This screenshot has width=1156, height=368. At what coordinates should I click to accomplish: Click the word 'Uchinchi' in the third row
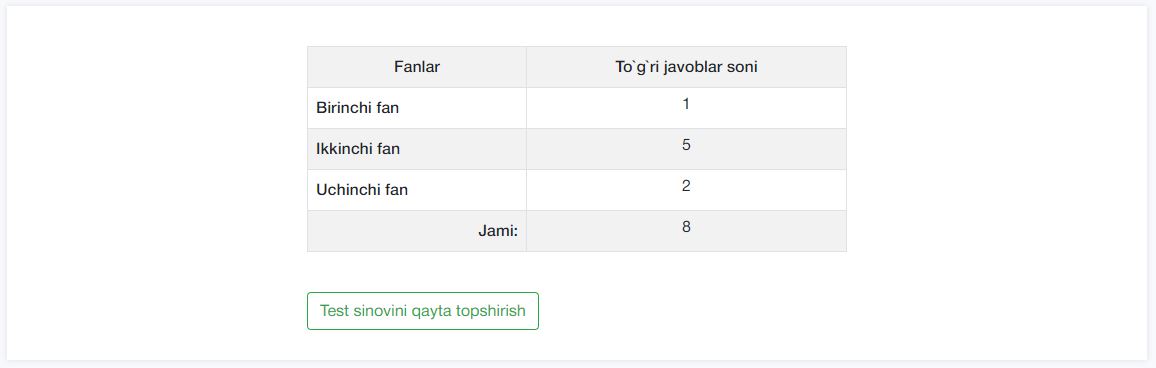348,190
